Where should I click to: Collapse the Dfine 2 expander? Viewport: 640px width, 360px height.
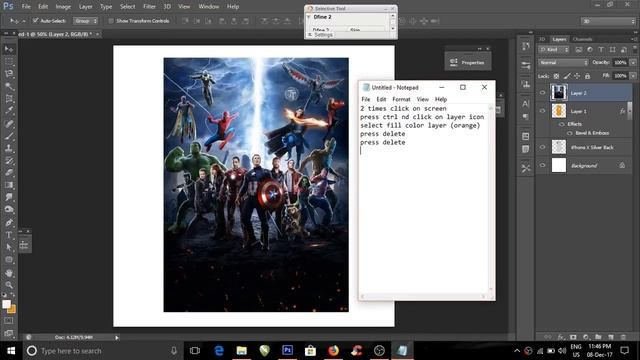pyautogui.click(x=309, y=17)
